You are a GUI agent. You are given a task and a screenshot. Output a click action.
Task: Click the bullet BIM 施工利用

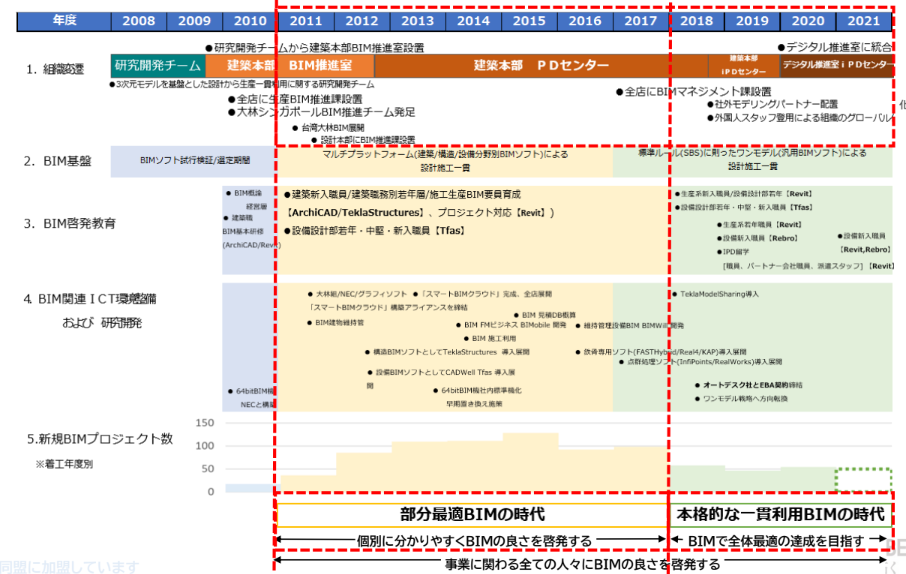click(x=490, y=338)
